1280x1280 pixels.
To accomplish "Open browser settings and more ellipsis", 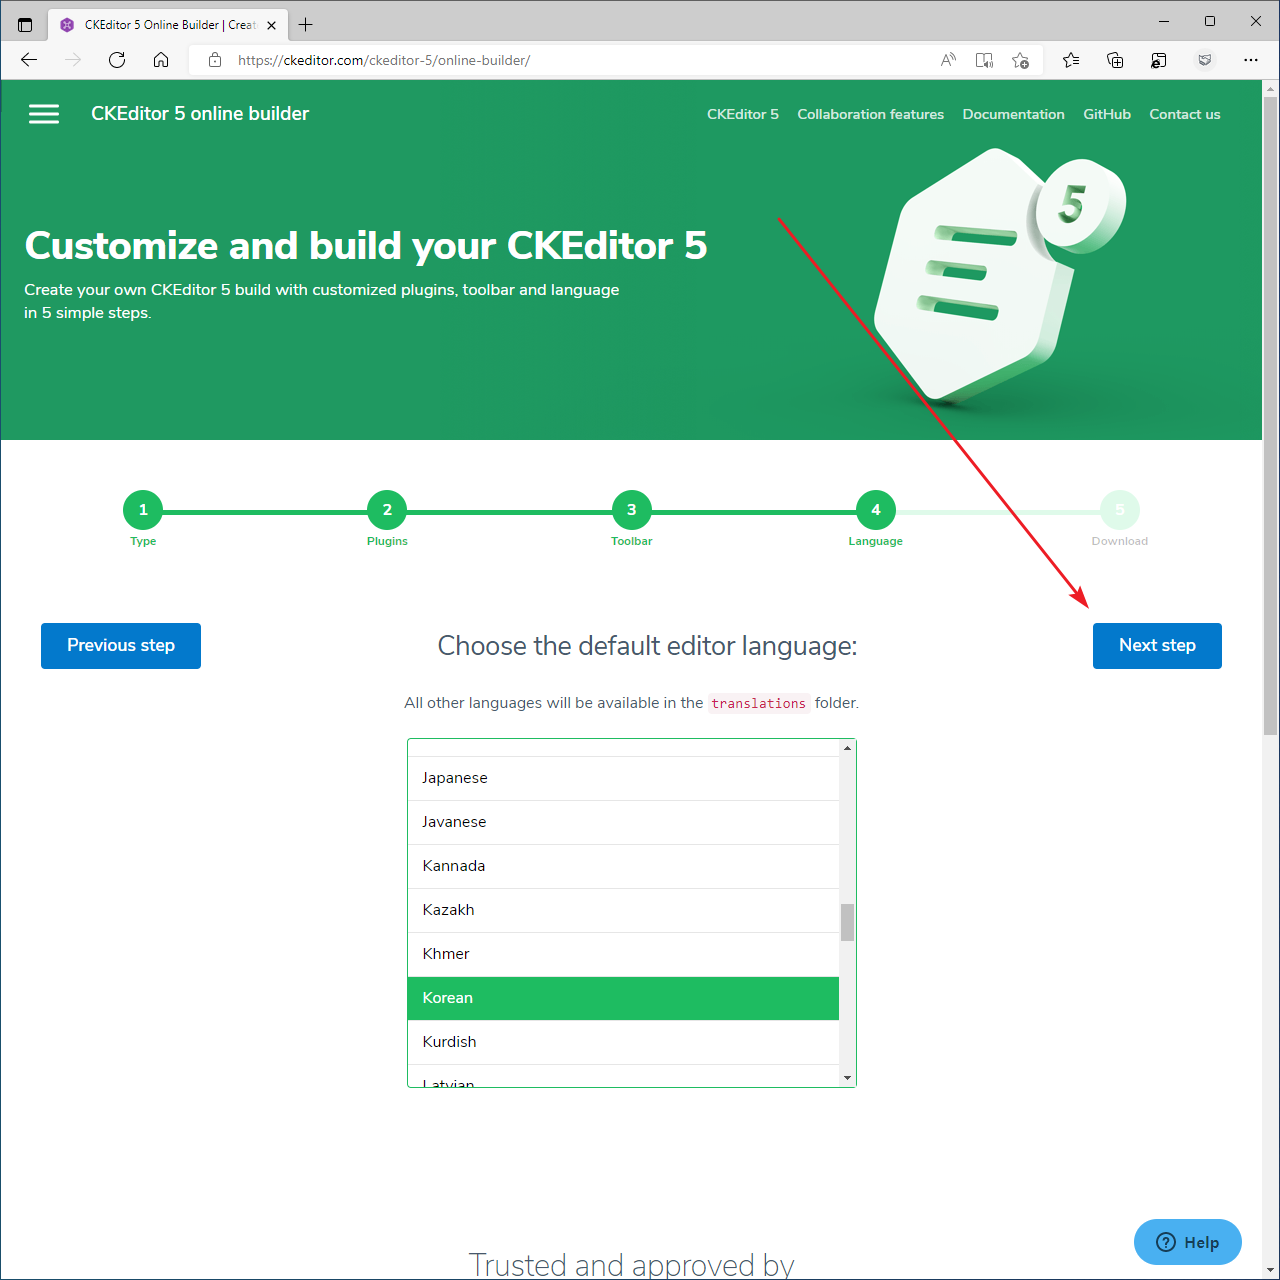I will pos(1251,60).
